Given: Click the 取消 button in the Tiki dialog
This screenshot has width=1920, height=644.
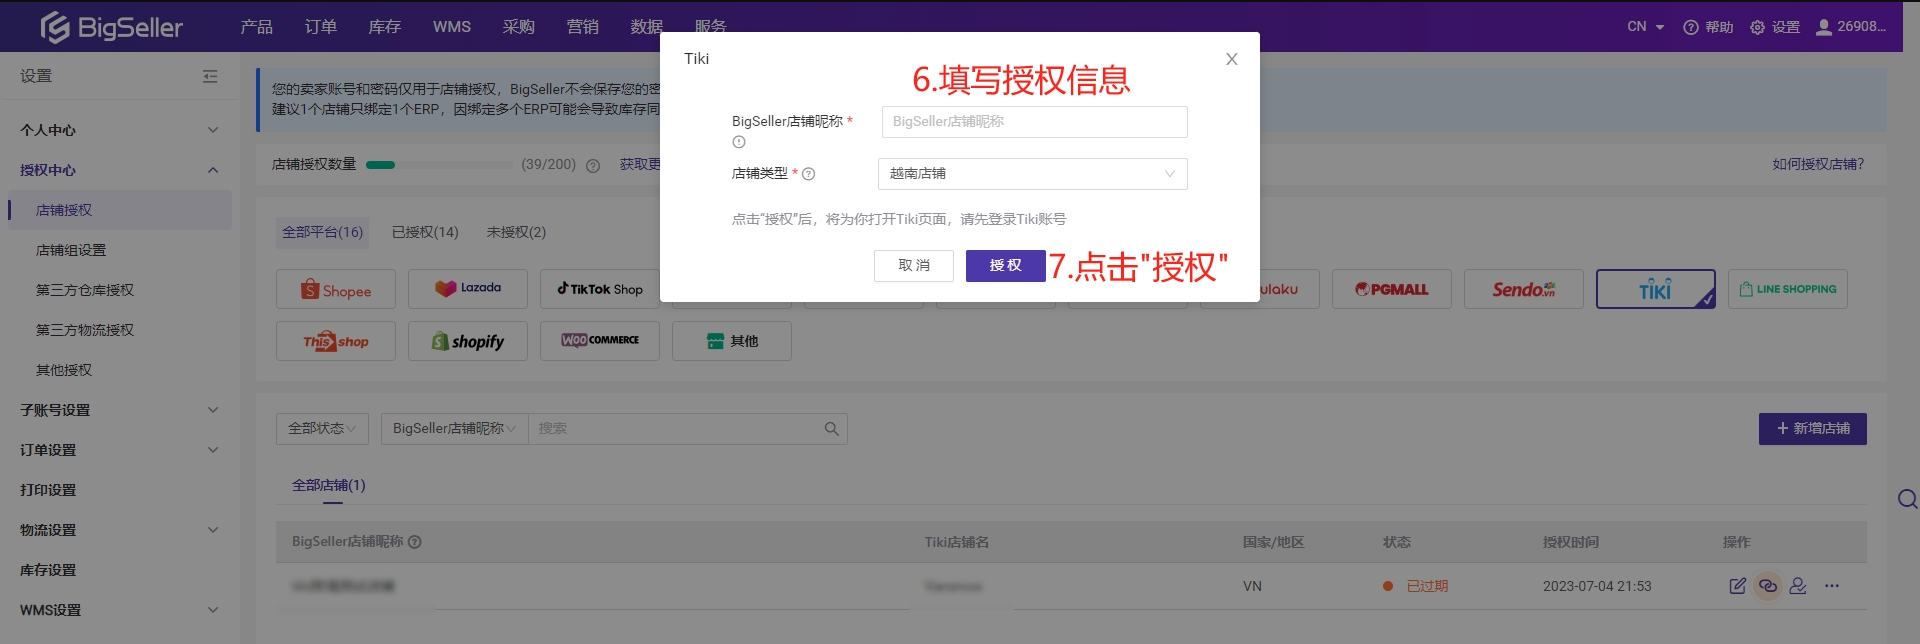Looking at the screenshot, I should point(914,266).
